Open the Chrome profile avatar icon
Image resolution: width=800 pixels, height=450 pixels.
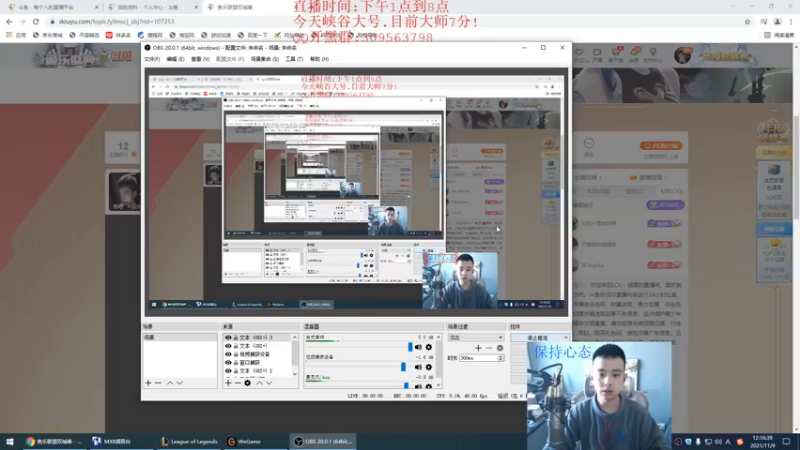[x=778, y=21]
